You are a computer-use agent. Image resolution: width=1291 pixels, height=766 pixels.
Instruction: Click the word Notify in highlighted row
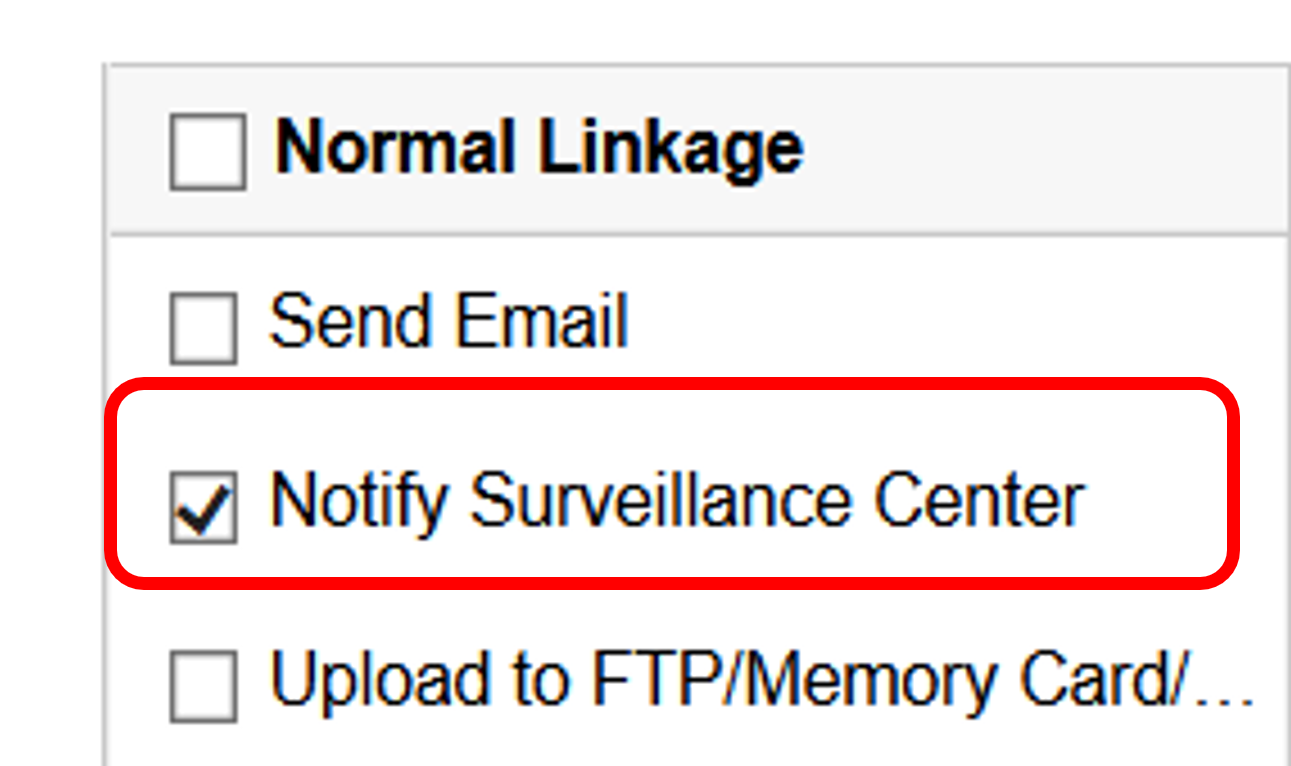(x=357, y=500)
